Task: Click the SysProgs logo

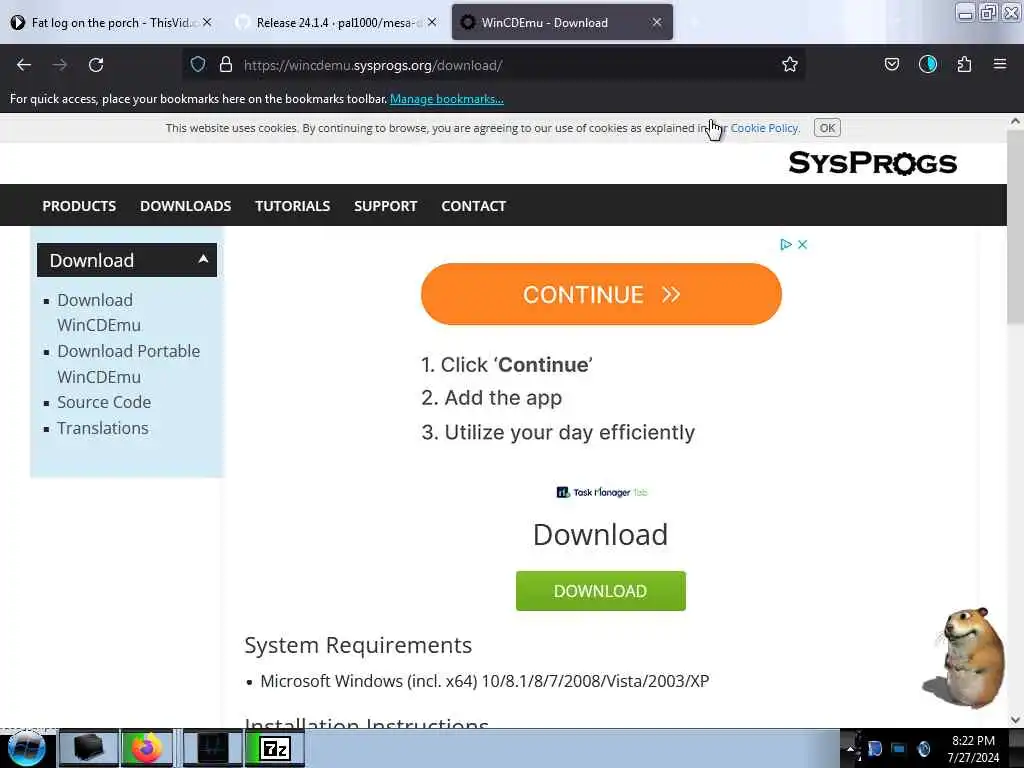Action: click(872, 163)
